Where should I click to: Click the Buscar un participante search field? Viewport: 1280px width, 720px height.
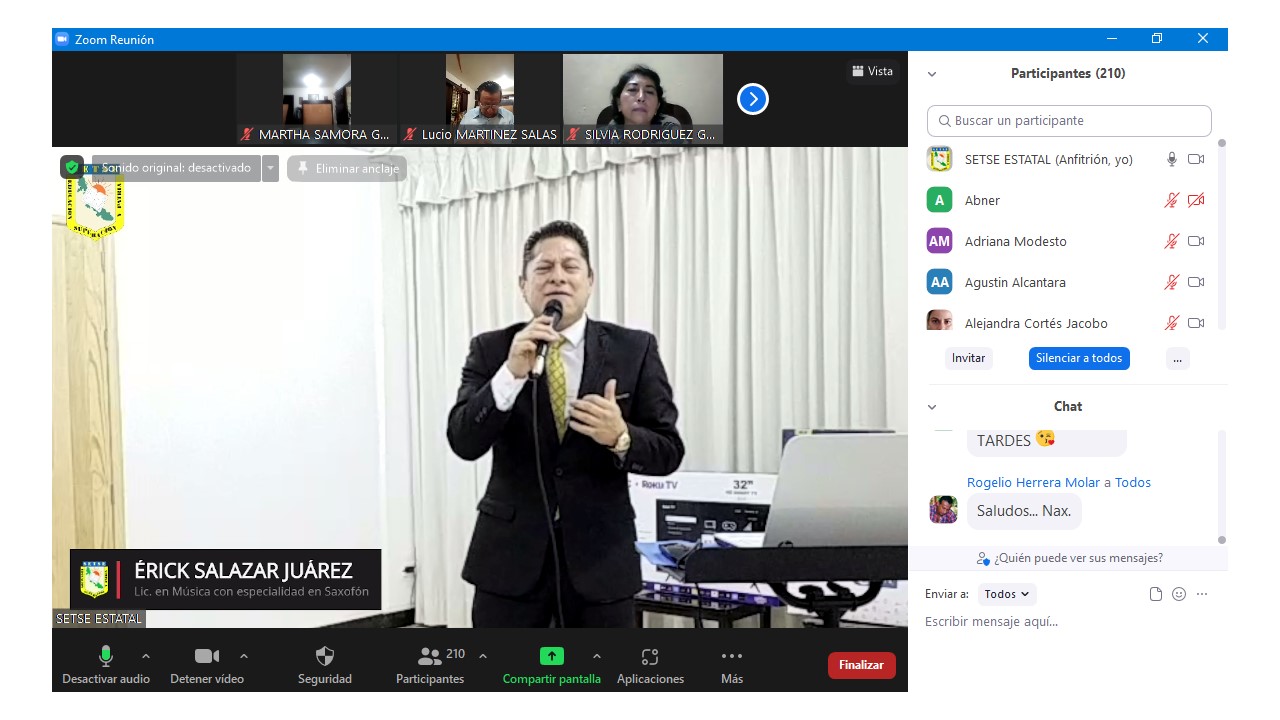coord(1069,120)
